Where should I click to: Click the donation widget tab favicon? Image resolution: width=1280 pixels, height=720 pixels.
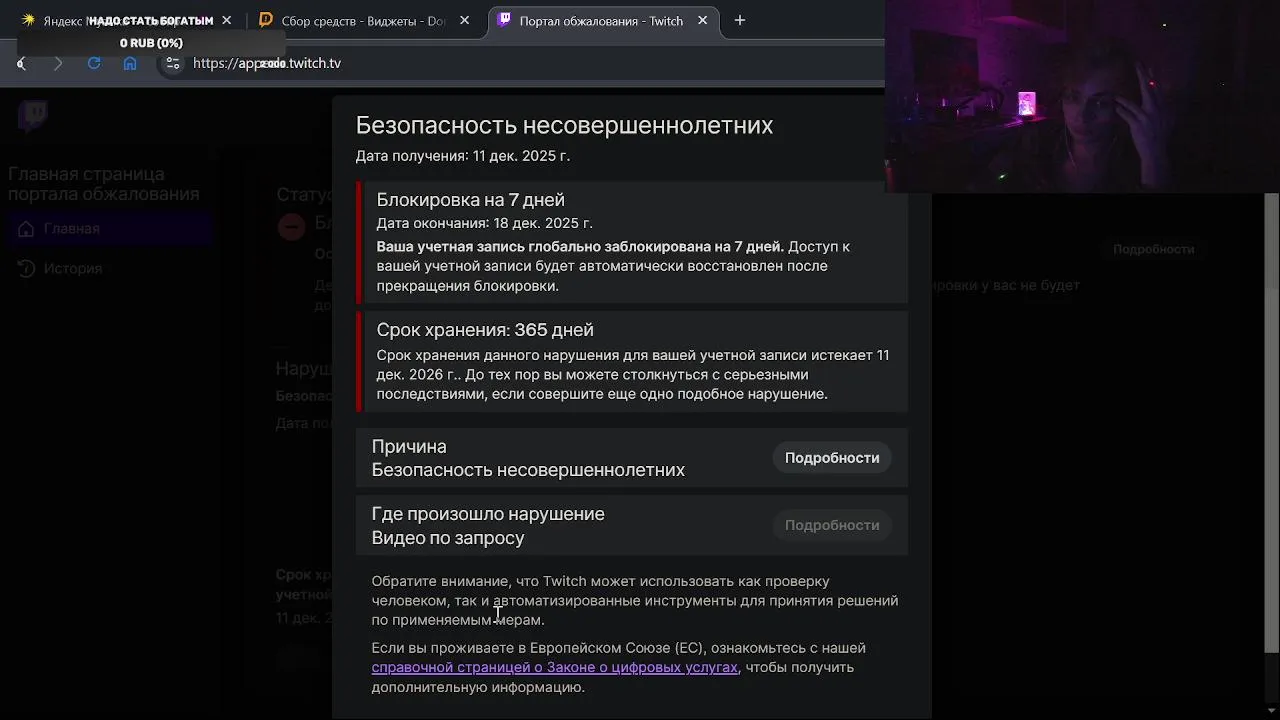(266, 20)
